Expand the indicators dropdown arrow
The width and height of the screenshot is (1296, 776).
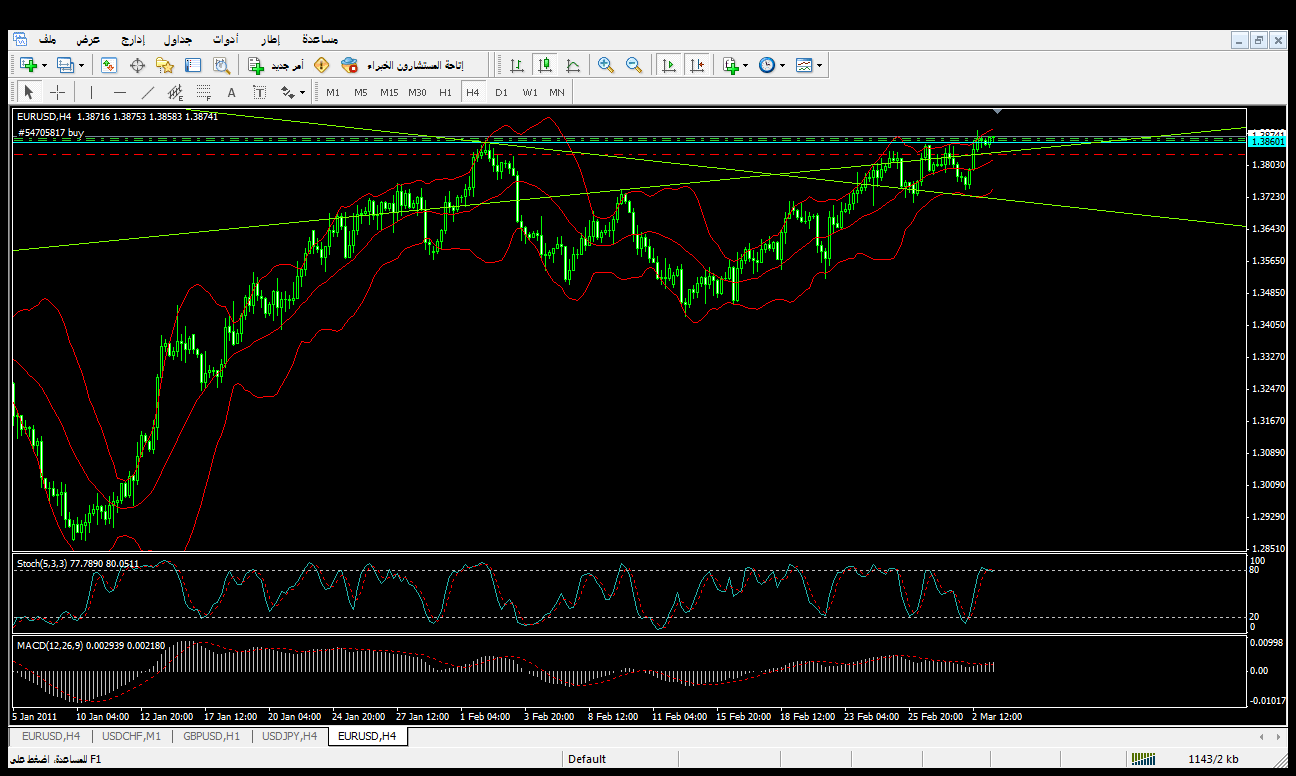click(746, 65)
